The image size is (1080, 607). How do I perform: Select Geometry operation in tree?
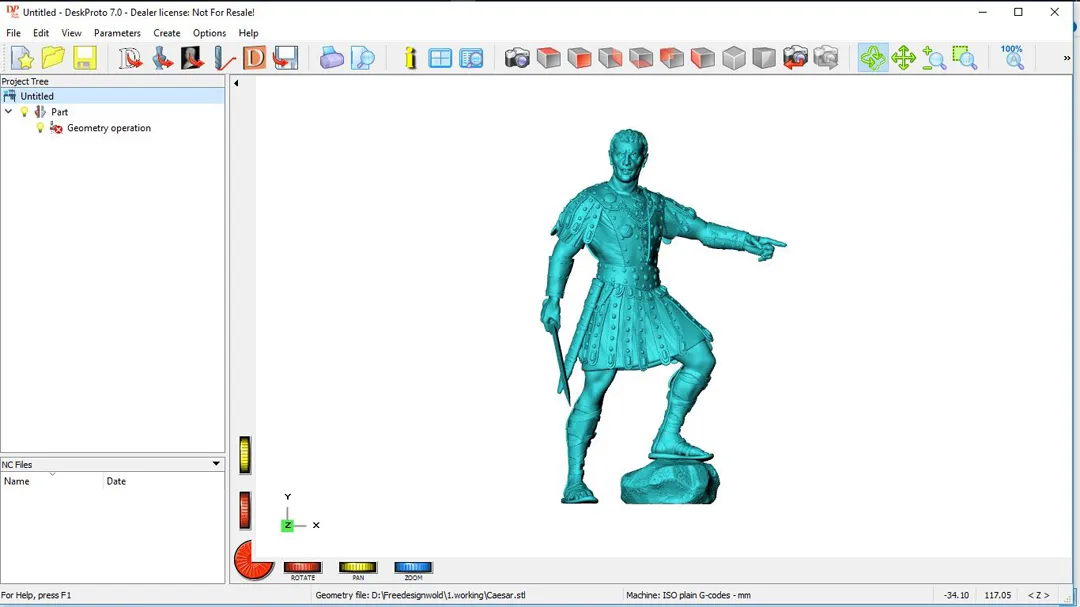point(109,128)
